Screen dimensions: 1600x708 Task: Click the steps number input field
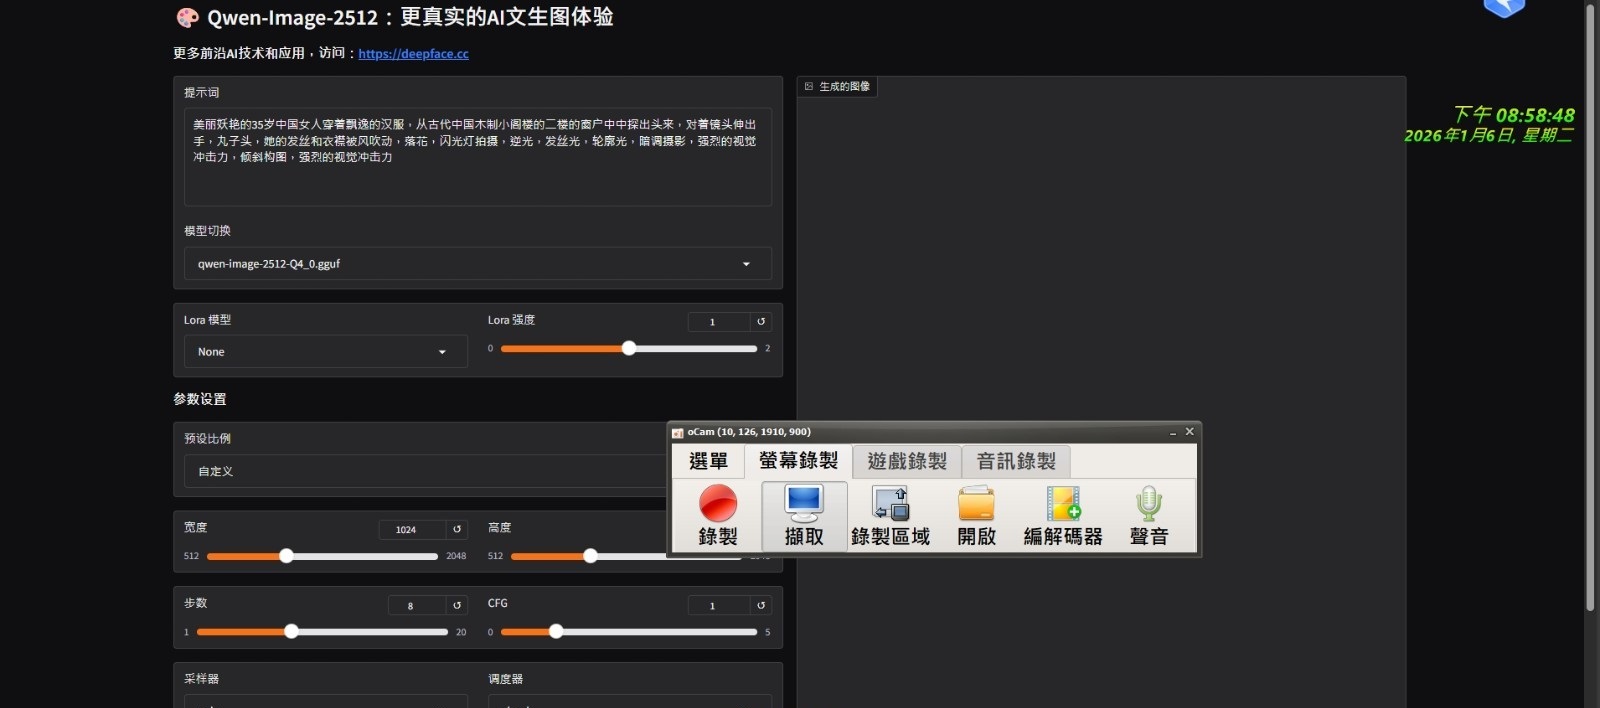tap(415, 606)
